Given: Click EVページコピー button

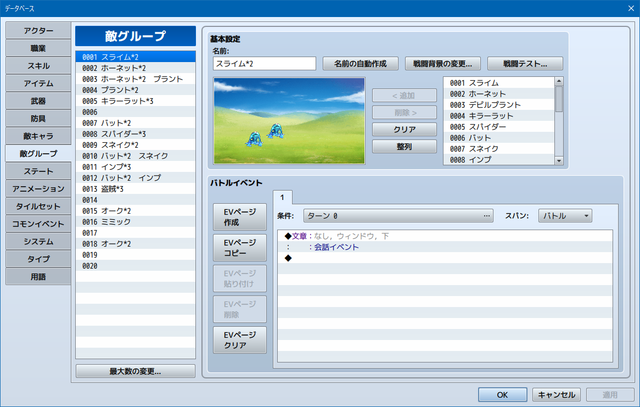Looking at the screenshot, I should pos(240,248).
